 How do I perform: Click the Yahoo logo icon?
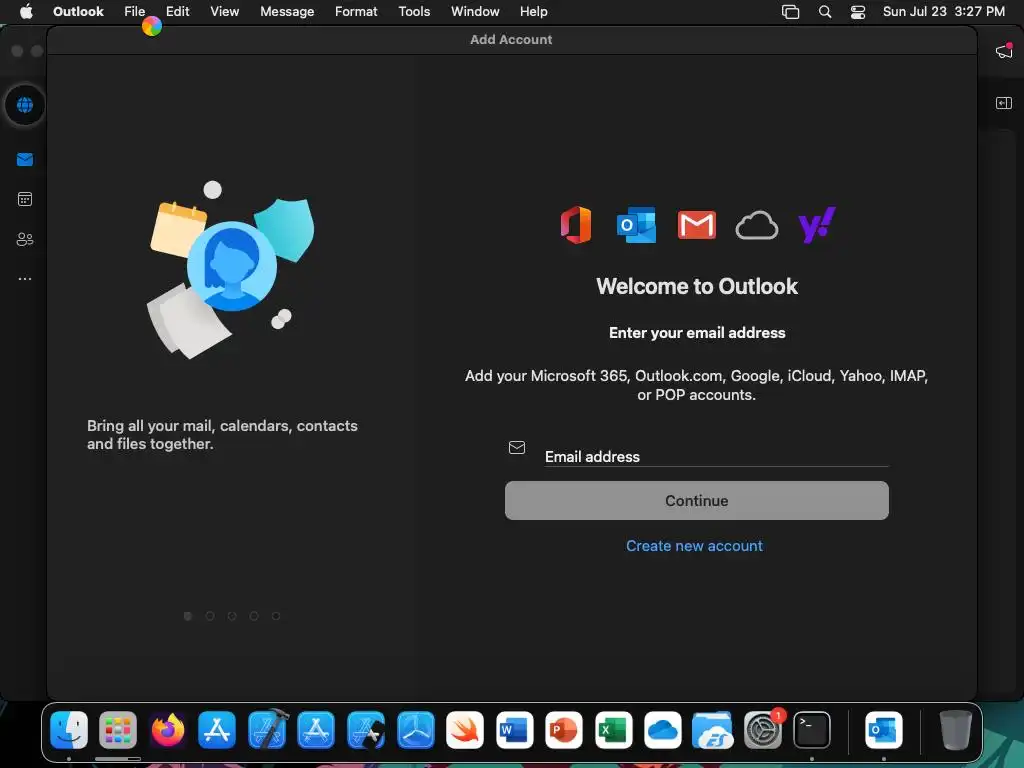click(817, 225)
